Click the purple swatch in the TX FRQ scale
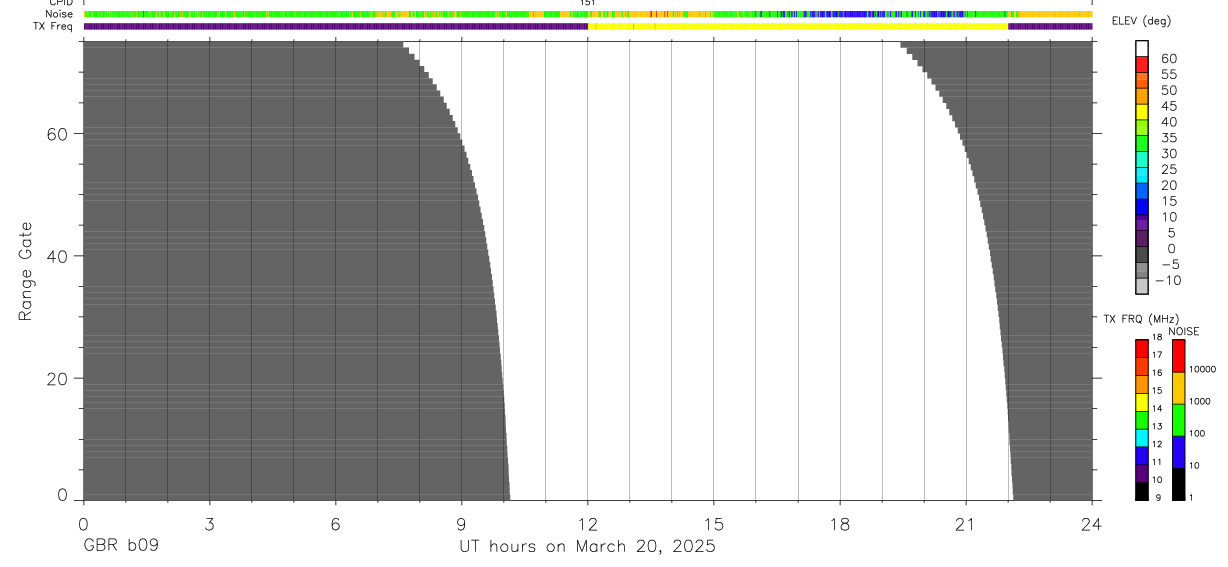This screenshot has width=1228, height=567. coord(1142,473)
